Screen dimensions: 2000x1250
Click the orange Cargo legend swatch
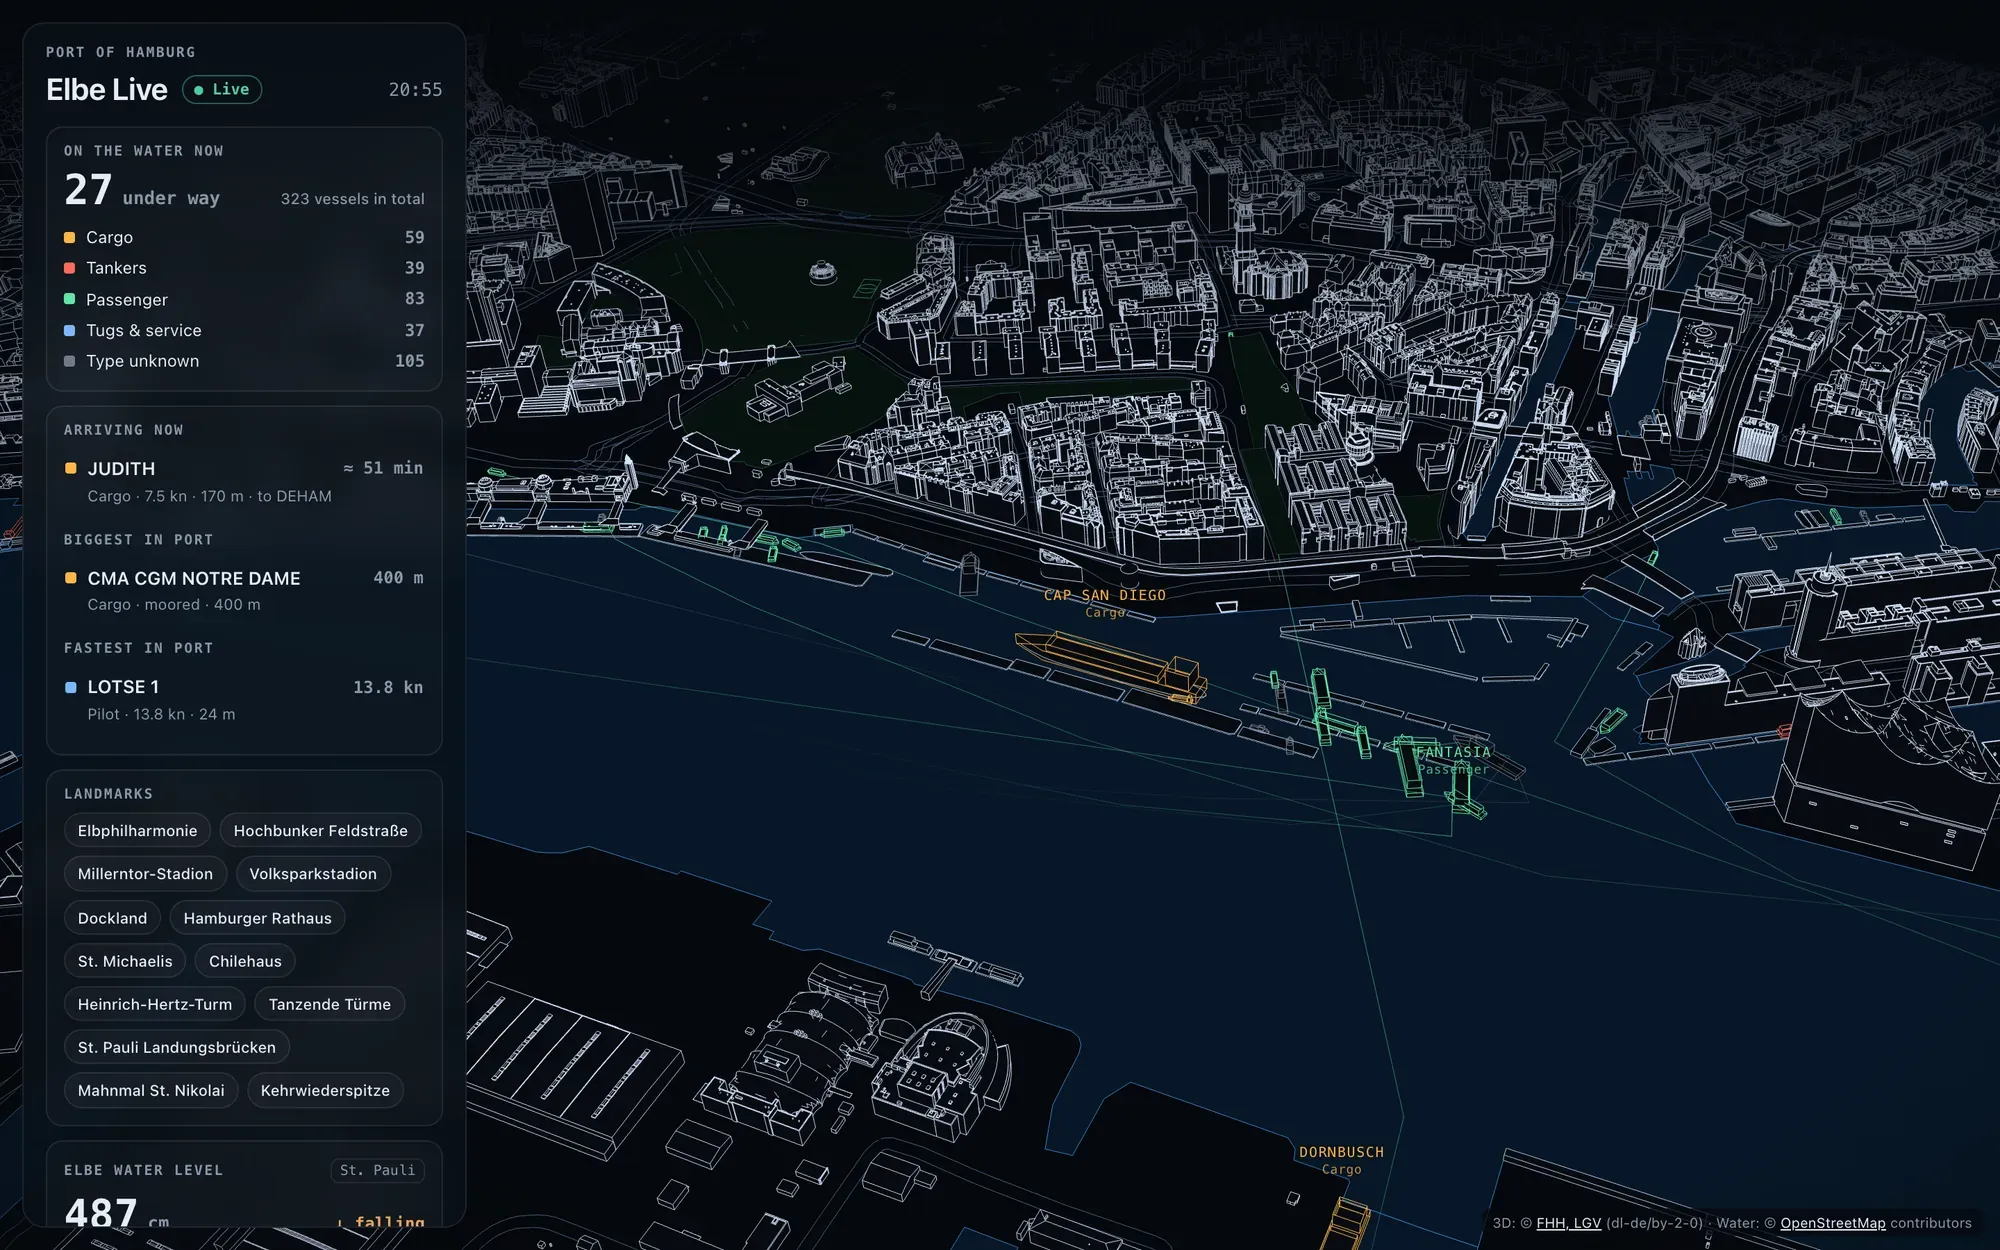tap(70, 238)
